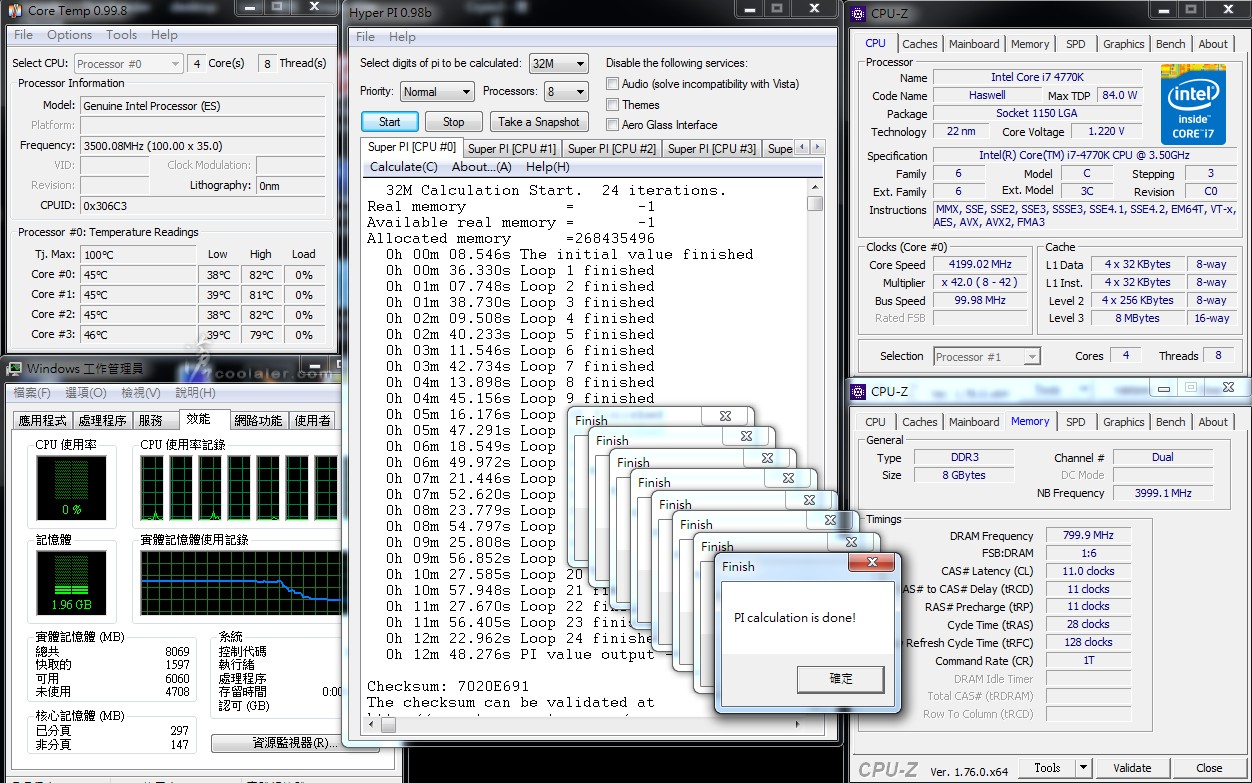Screen dimensions: 1252x783
Task: Open Core Temp Tools menu
Action: [x=121, y=34]
